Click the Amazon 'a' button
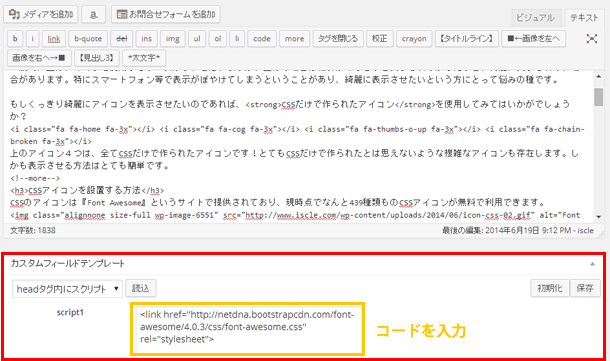 point(94,14)
